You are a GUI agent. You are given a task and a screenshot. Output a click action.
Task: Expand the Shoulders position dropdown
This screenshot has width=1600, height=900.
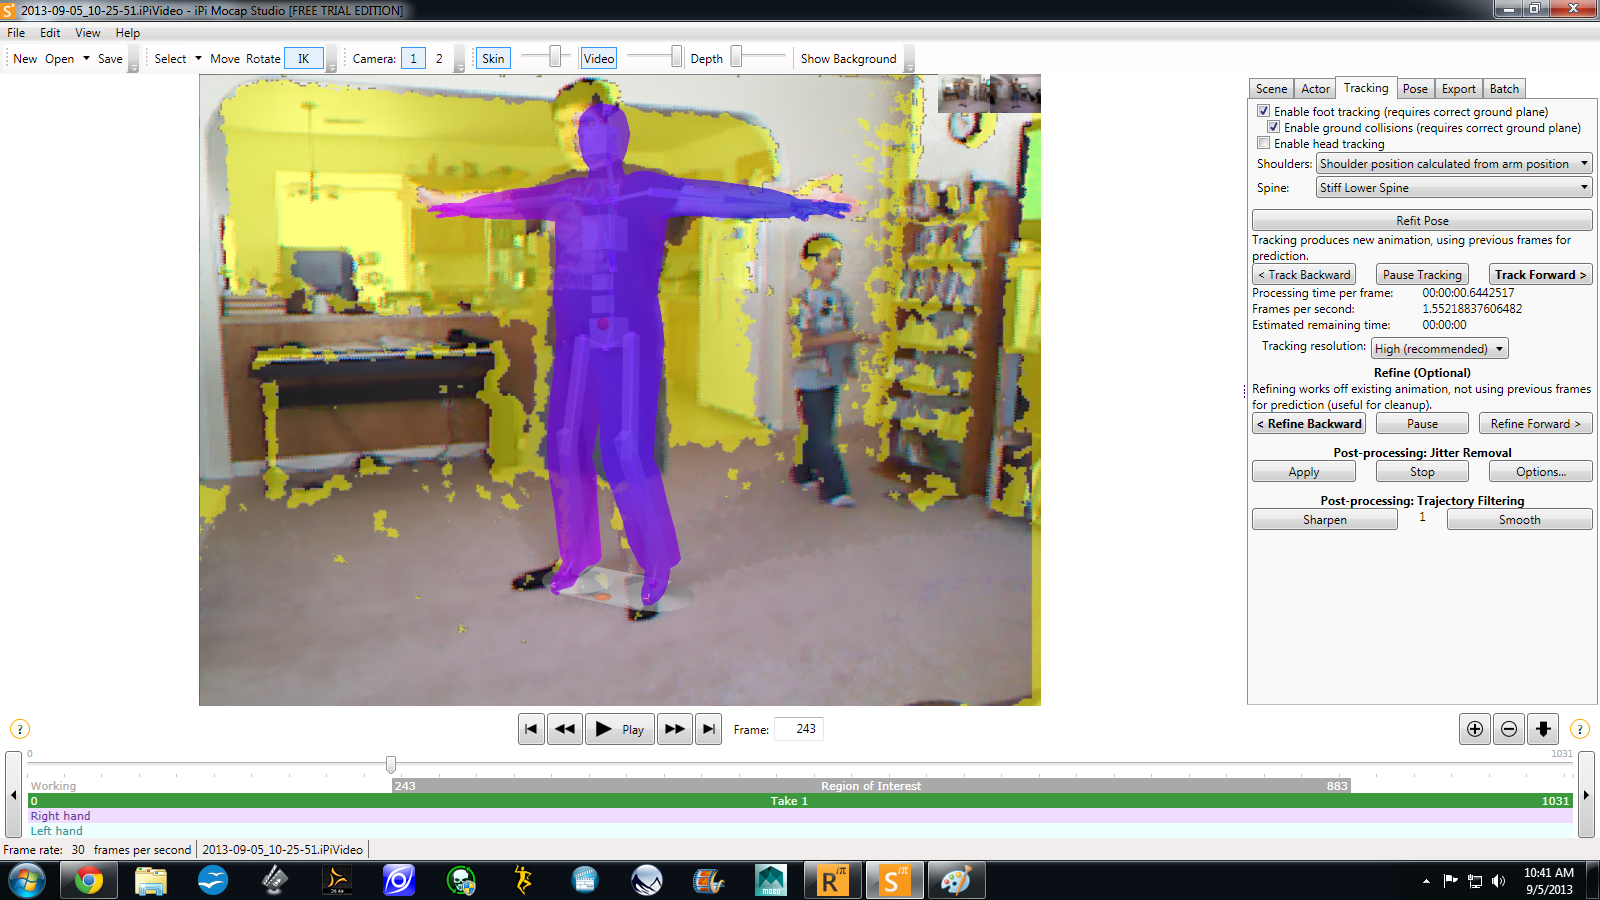pos(1454,163)
